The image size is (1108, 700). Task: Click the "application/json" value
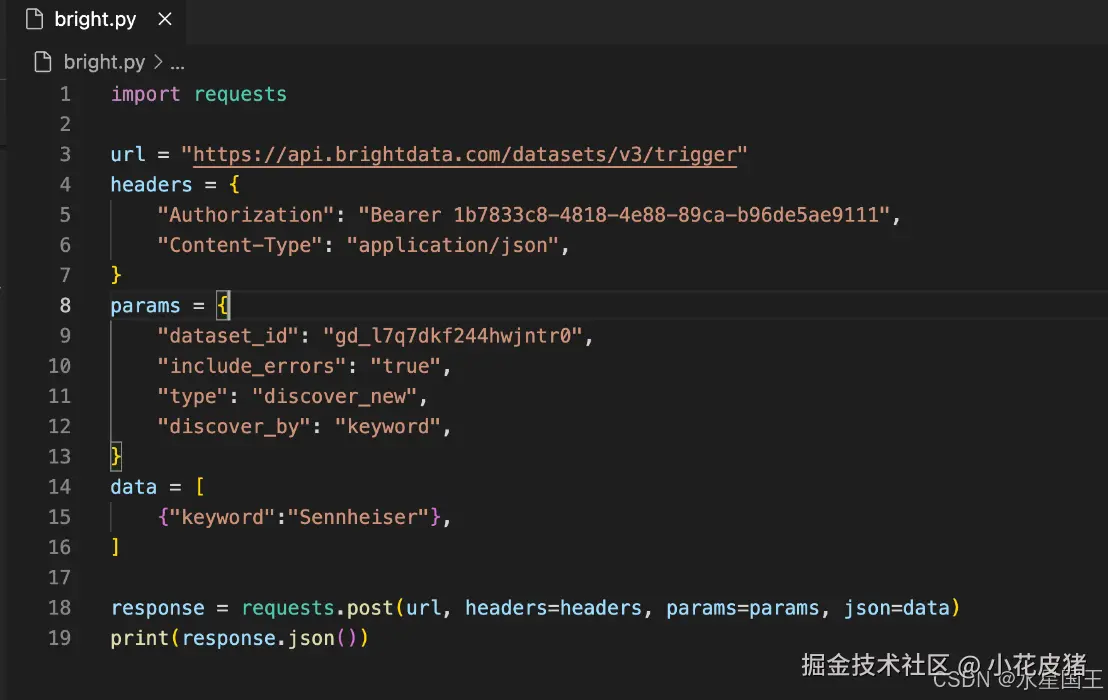(453, 245)
